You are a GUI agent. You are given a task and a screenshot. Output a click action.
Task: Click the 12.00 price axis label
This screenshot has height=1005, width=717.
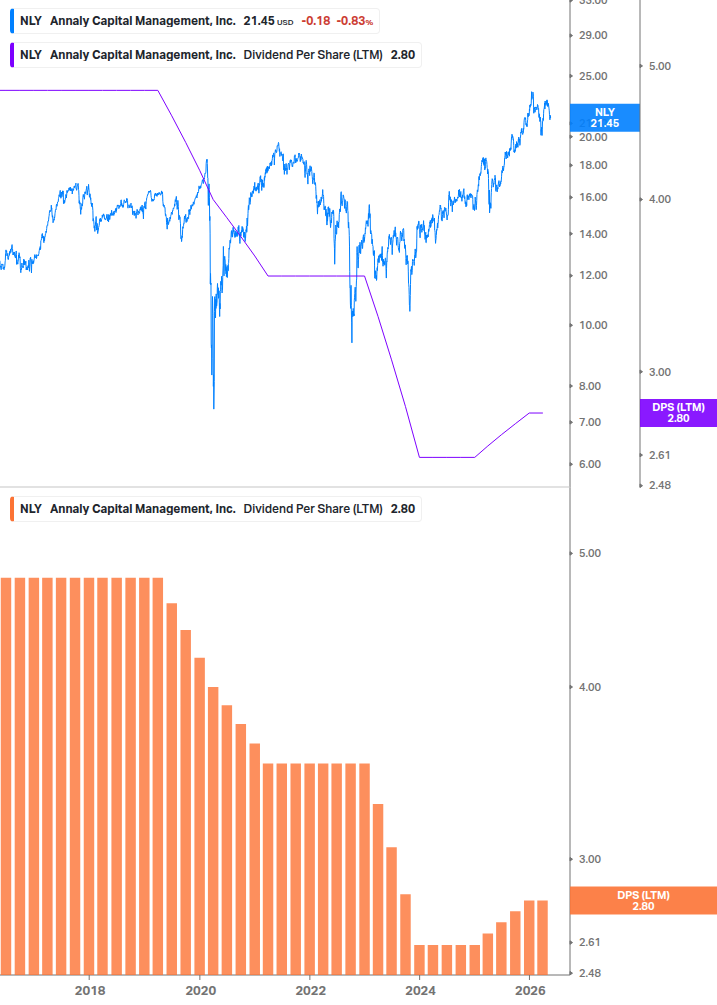pyautogui.click(x=593, y=276)
